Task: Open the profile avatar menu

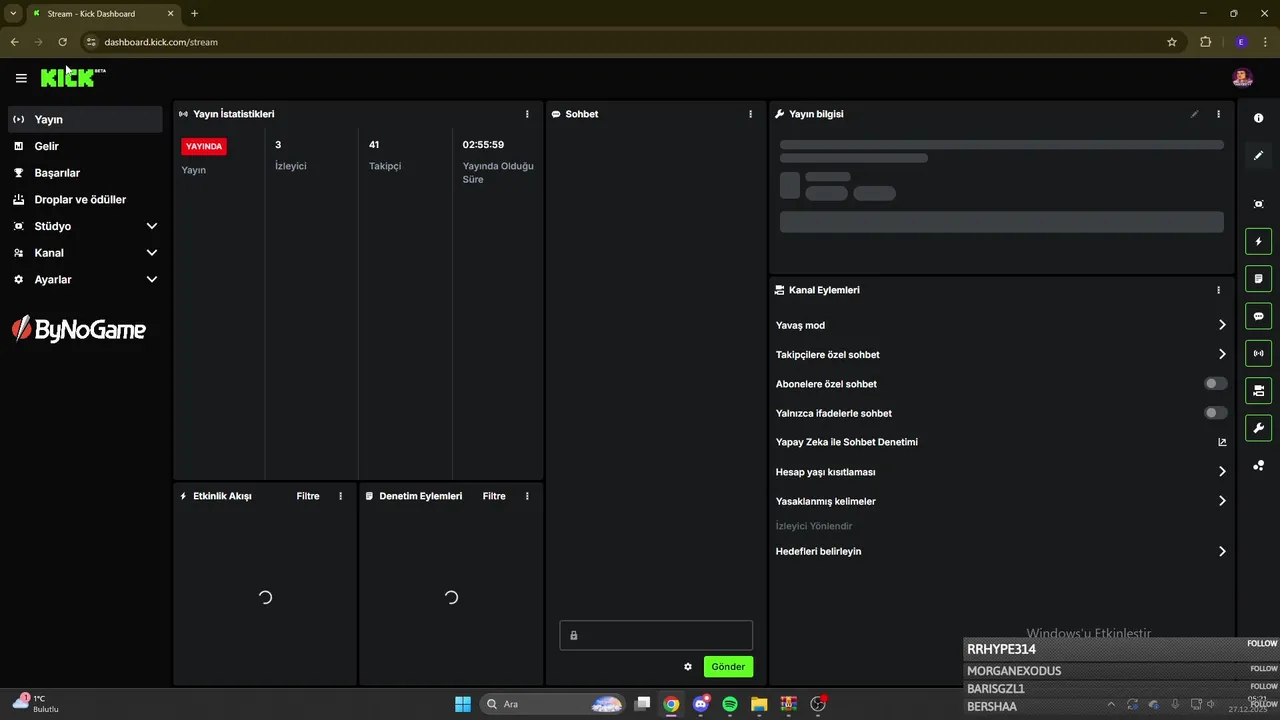Action: pos(1242,78)
